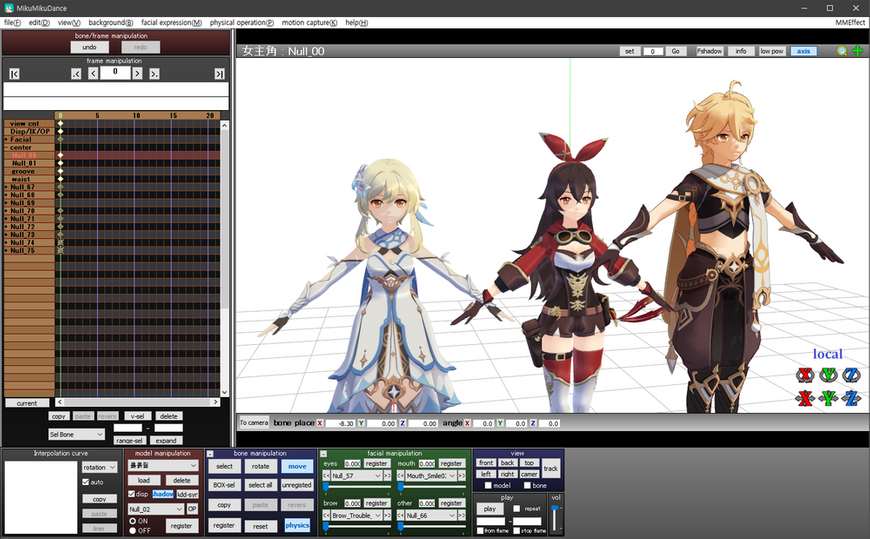Open the edit menu
870x539 pixels.
click(39, 23)
